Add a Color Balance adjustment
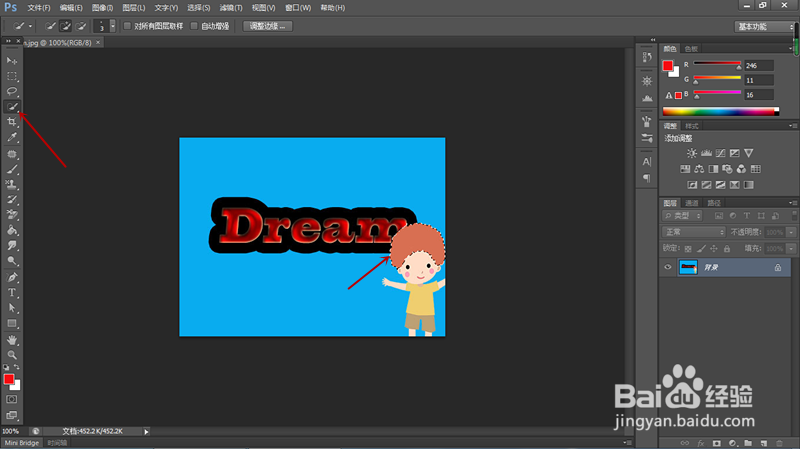 tap(699, 169)
